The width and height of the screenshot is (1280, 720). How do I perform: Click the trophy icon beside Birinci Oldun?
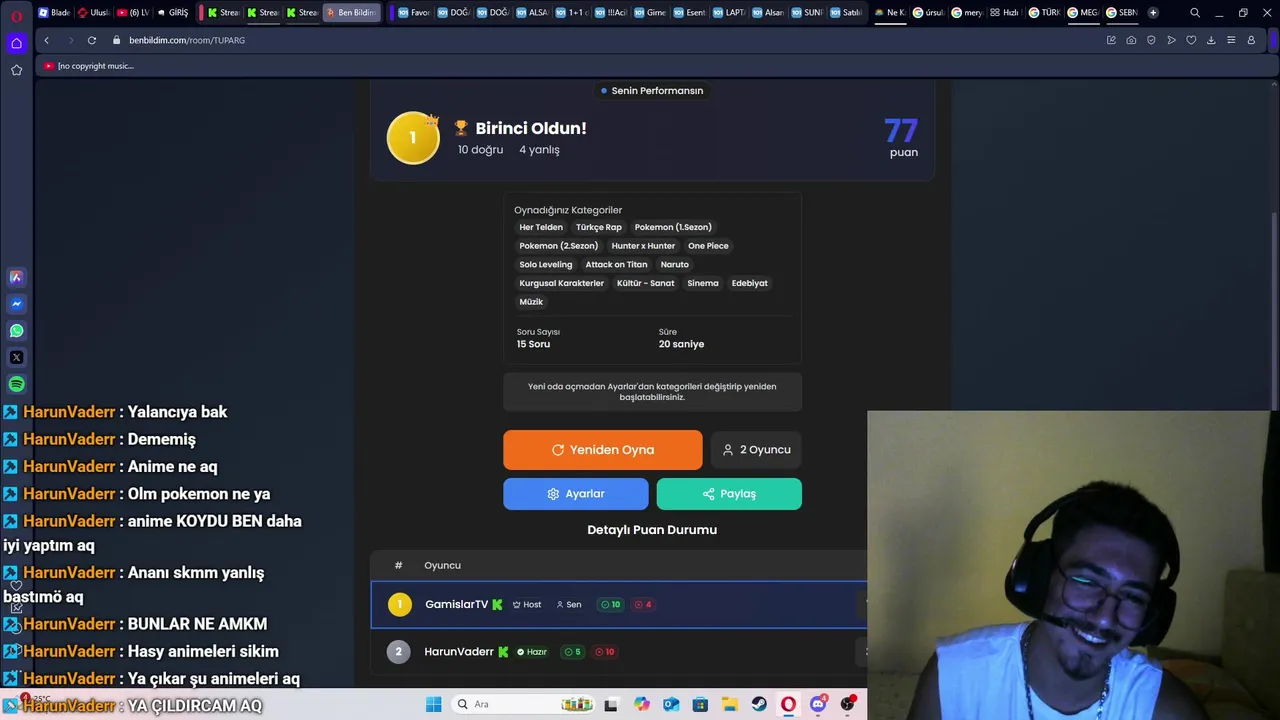[461, 128]
